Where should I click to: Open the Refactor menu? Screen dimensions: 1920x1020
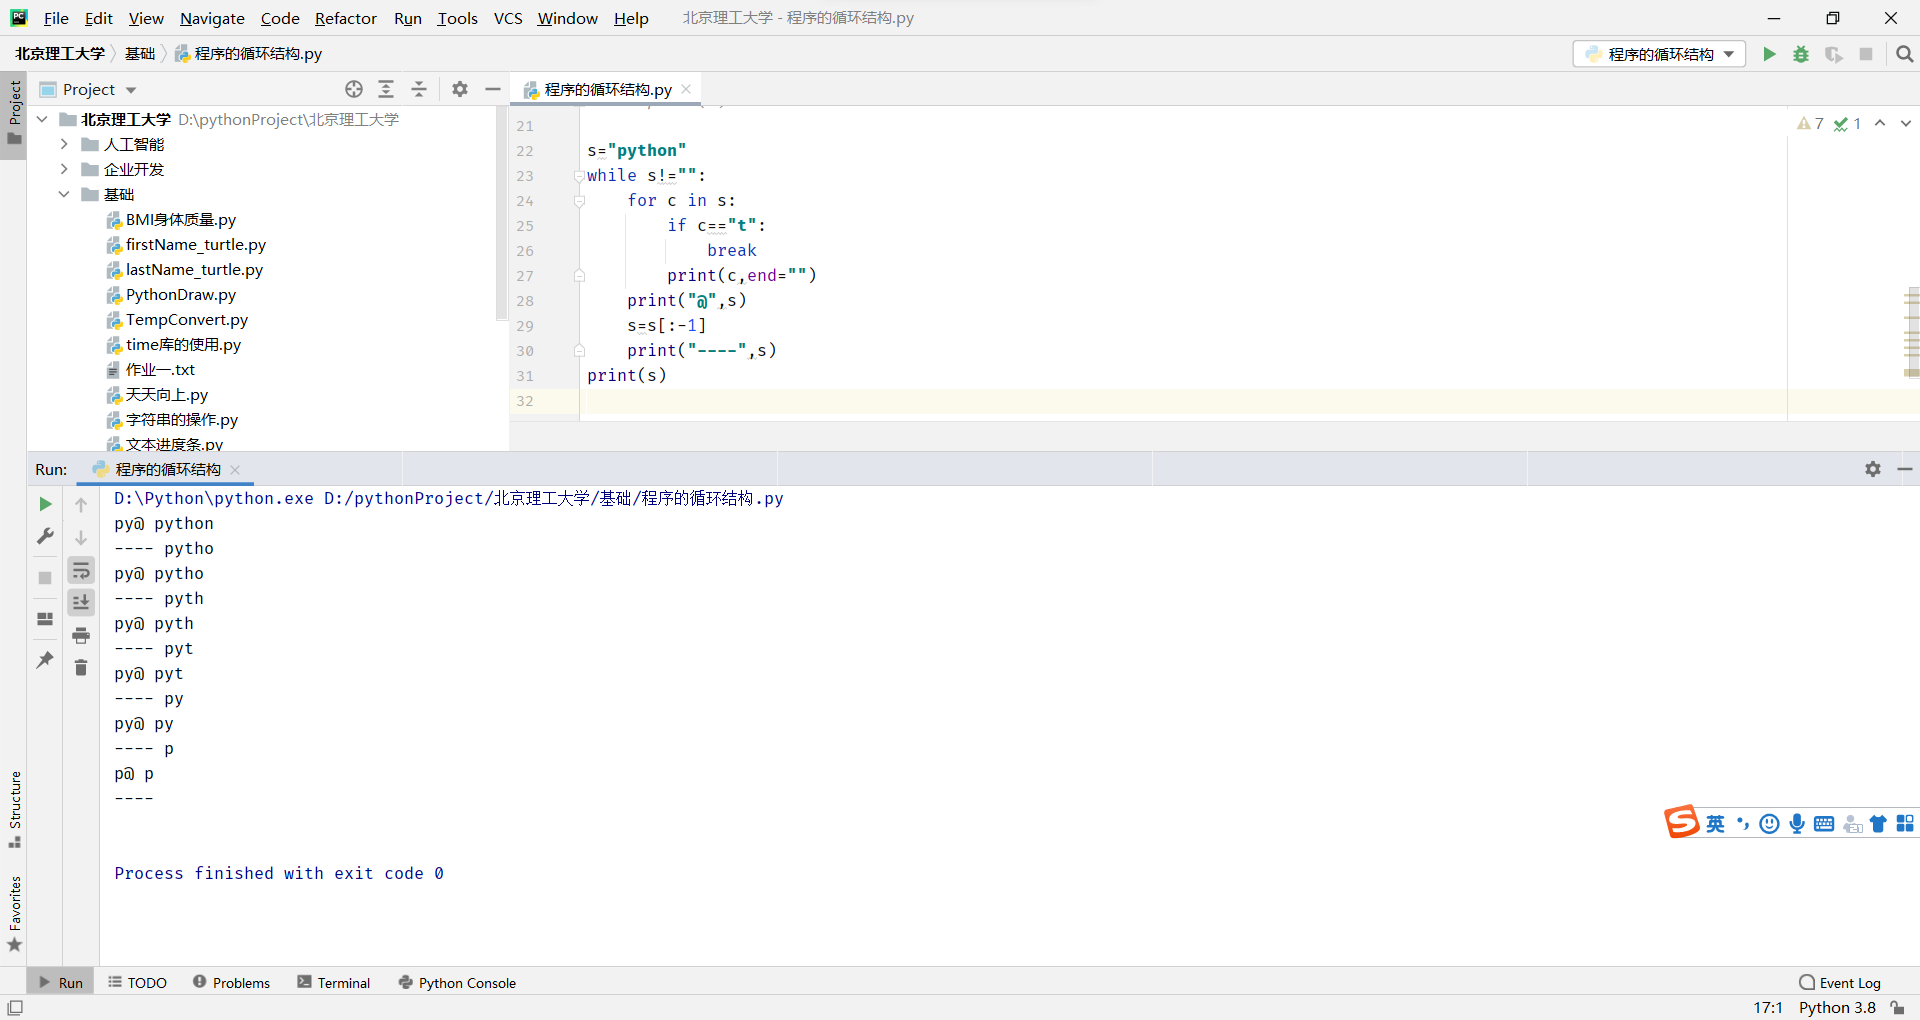click(x=346, y=18)
